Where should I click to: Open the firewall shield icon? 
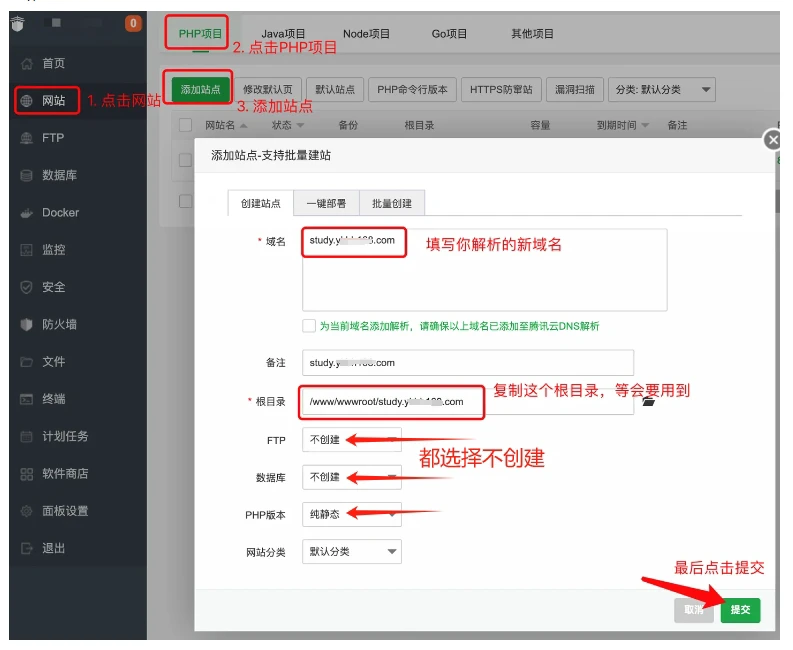point(27,325)
